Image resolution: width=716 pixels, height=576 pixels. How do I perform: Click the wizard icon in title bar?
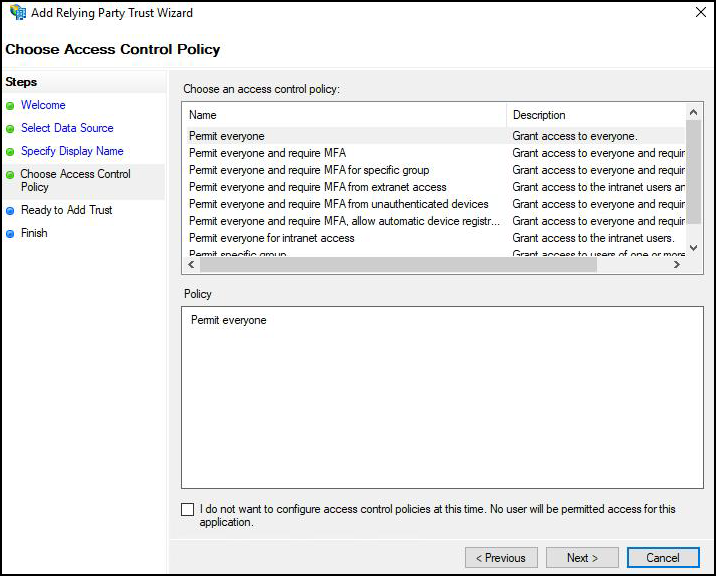click(x=17, y=14)
